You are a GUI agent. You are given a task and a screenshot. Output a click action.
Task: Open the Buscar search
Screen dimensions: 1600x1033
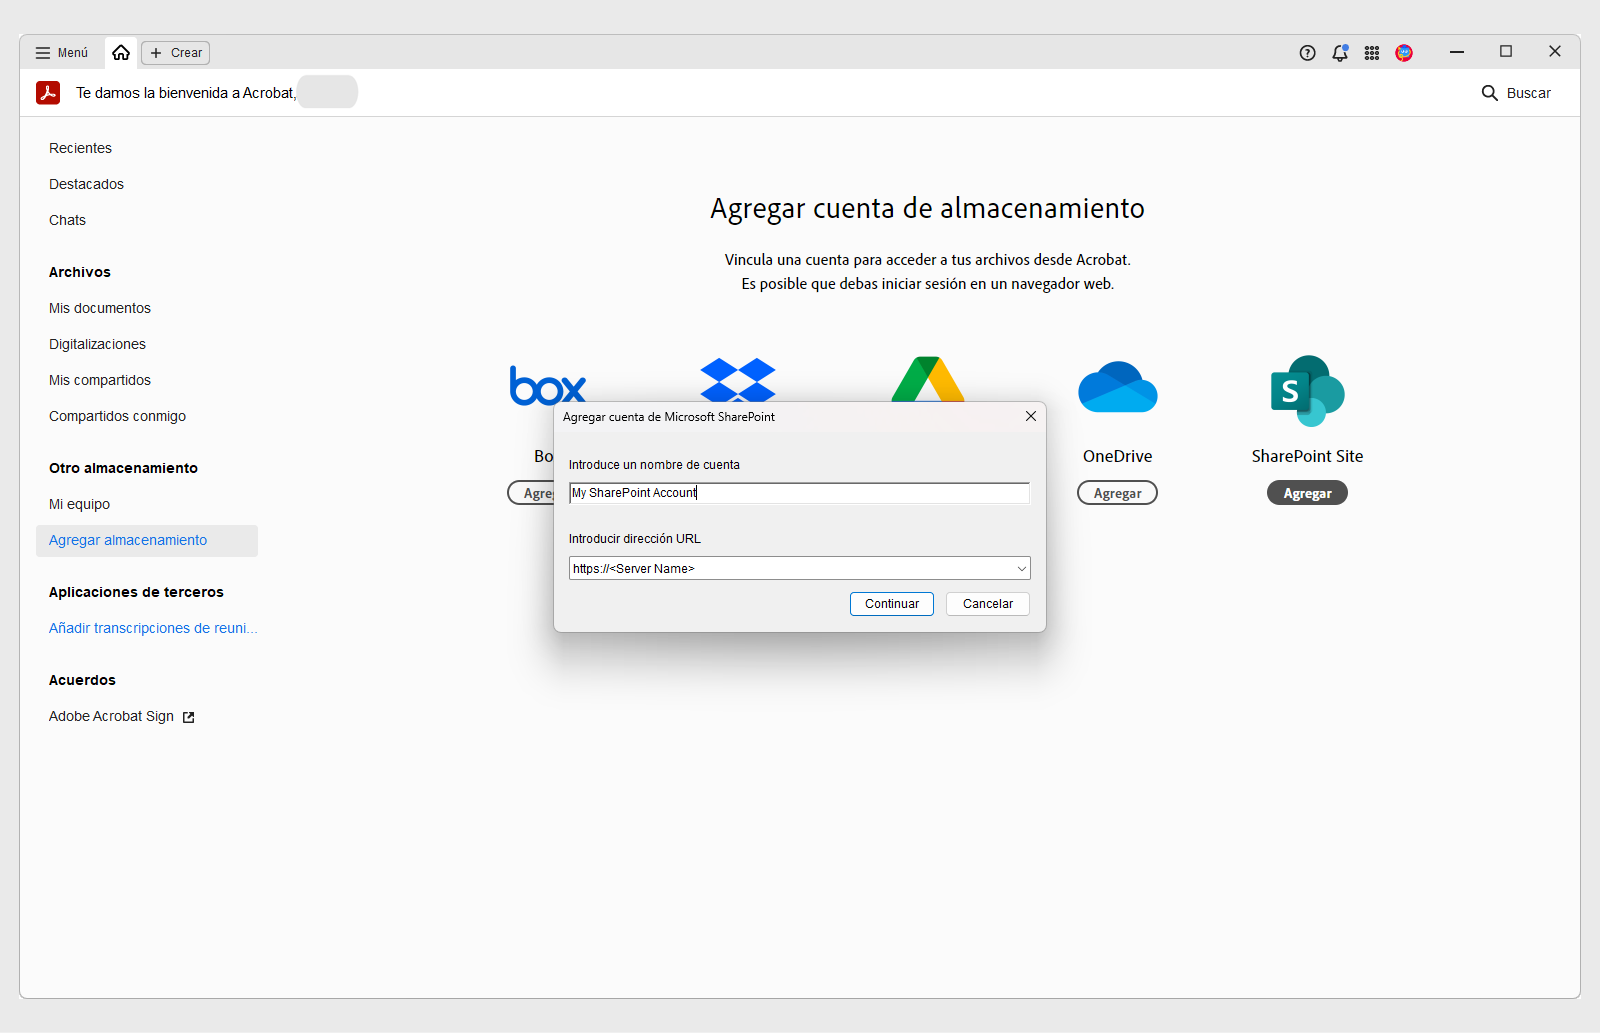click(1517, 92)
